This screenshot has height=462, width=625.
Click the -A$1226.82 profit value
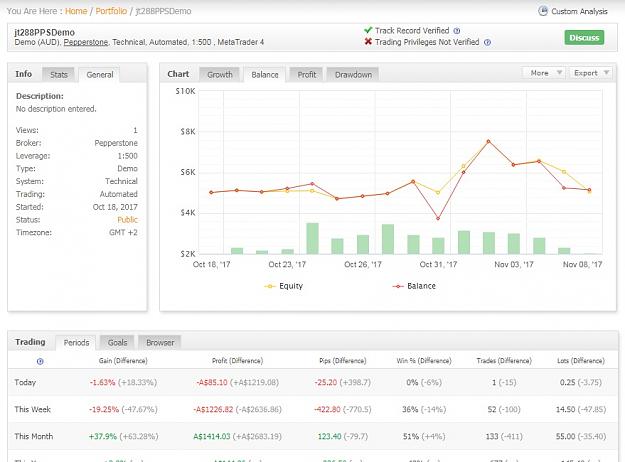coord(213,409)
